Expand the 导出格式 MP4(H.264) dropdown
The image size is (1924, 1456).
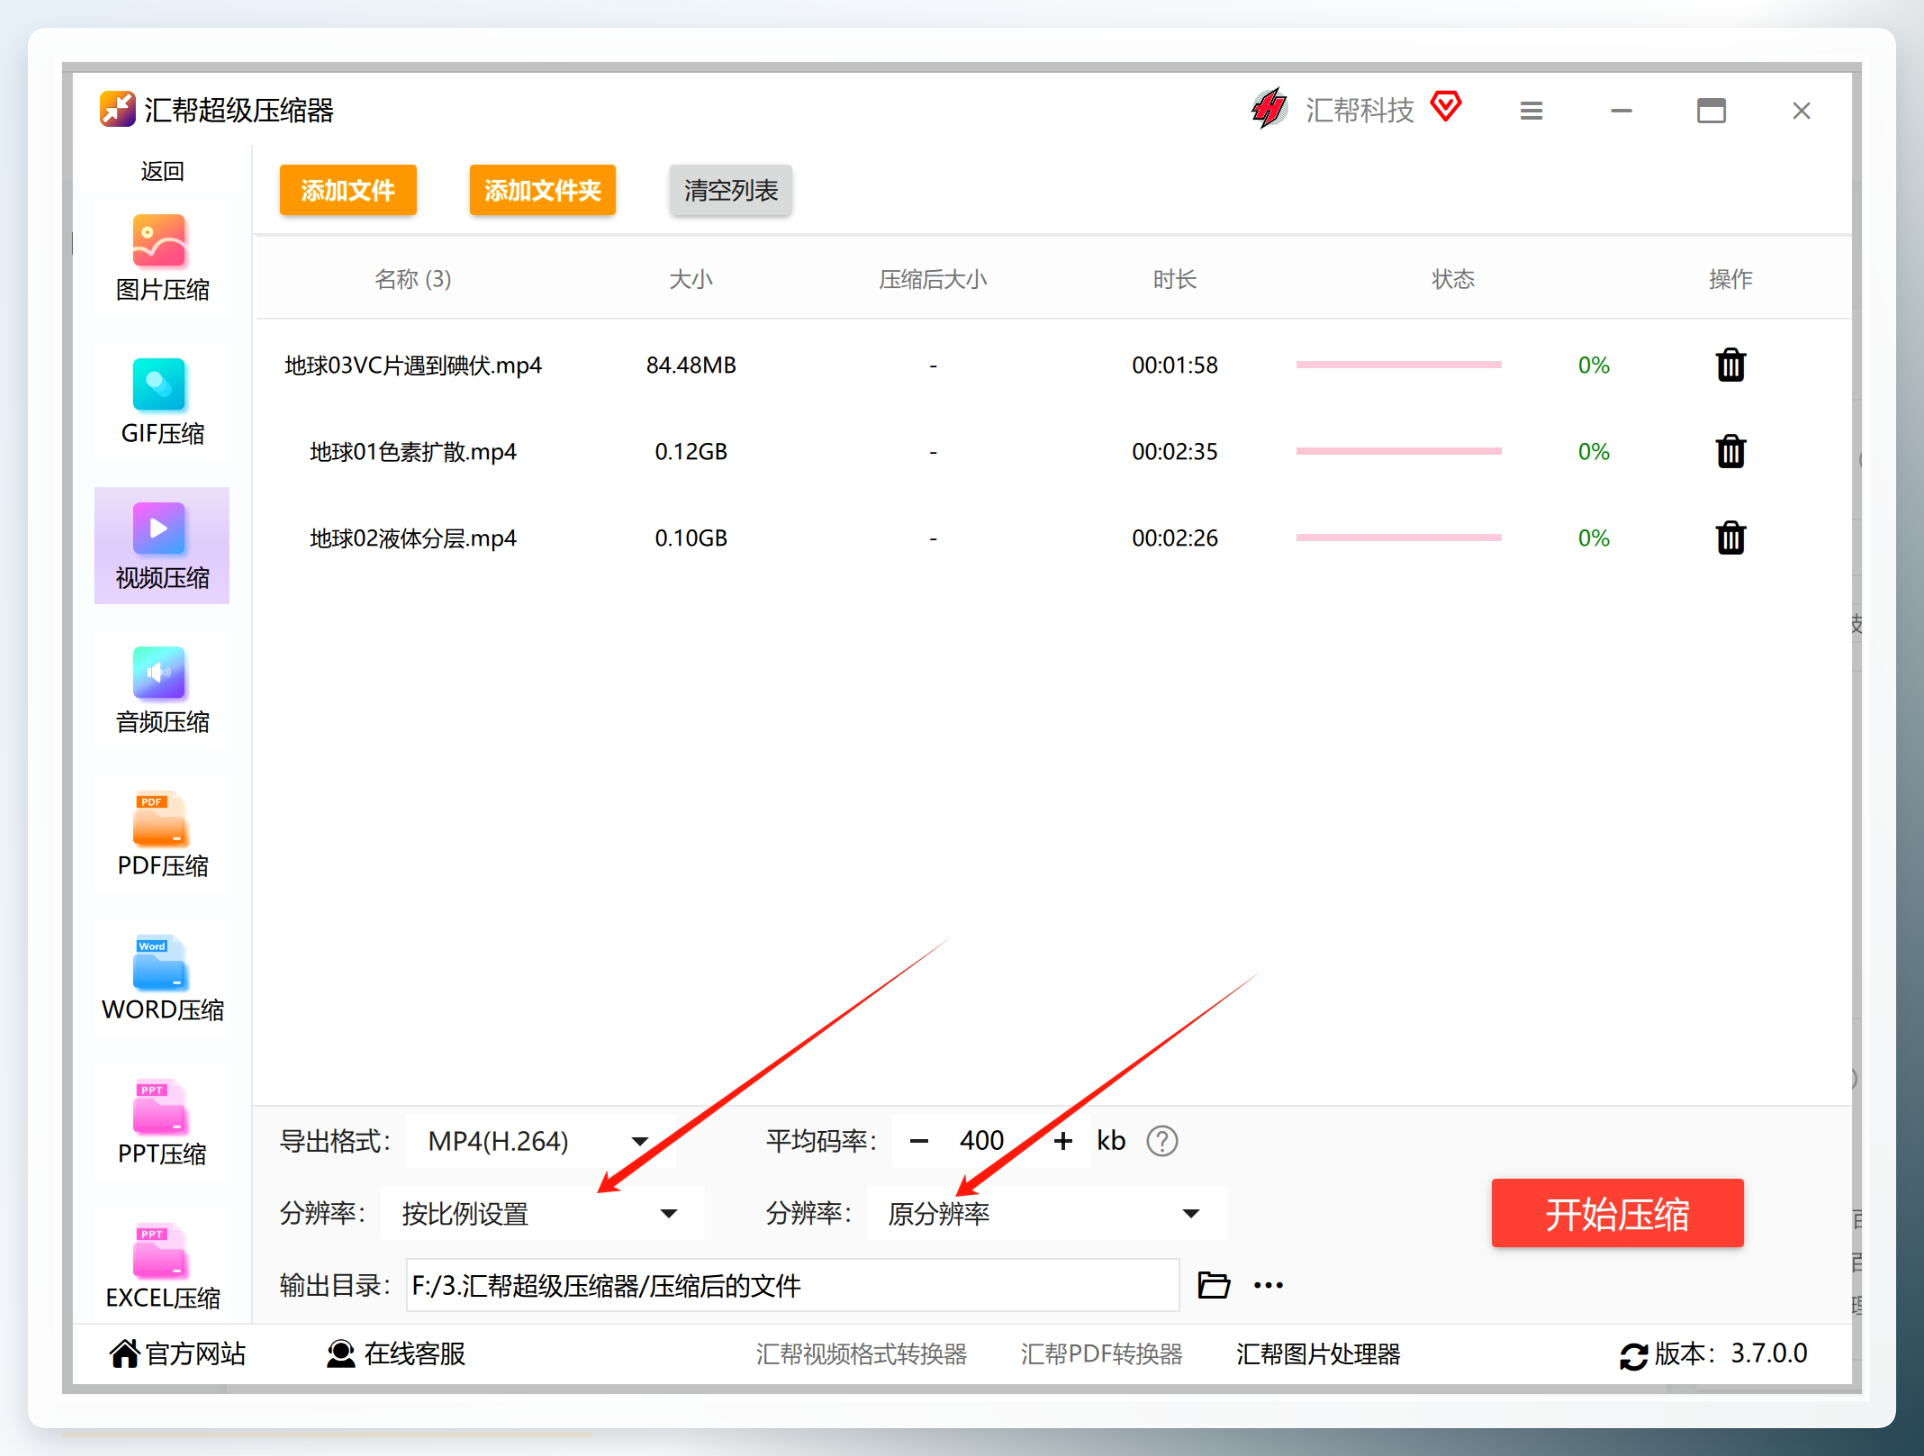pos(541,1141)
